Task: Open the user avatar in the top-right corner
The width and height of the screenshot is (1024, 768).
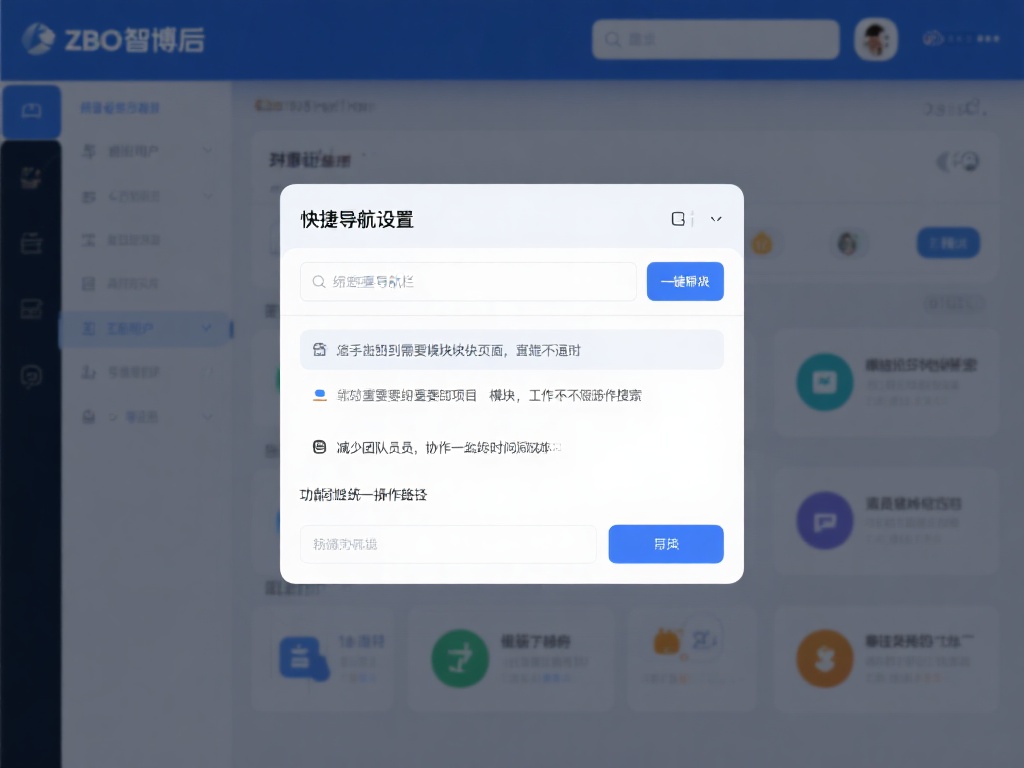Action: point(875,39)
